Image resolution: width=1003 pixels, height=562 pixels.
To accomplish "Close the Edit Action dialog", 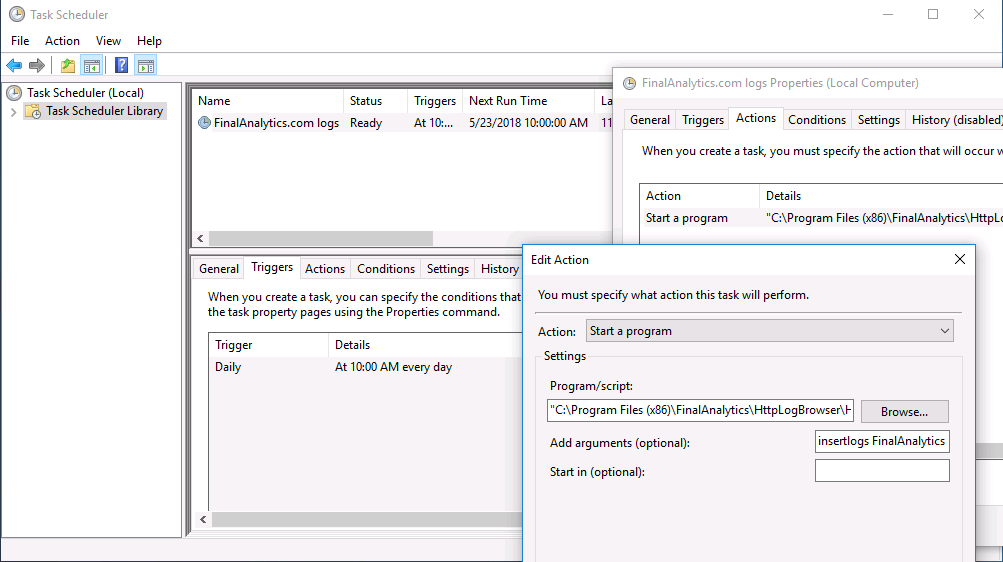I will coord(960,259).
